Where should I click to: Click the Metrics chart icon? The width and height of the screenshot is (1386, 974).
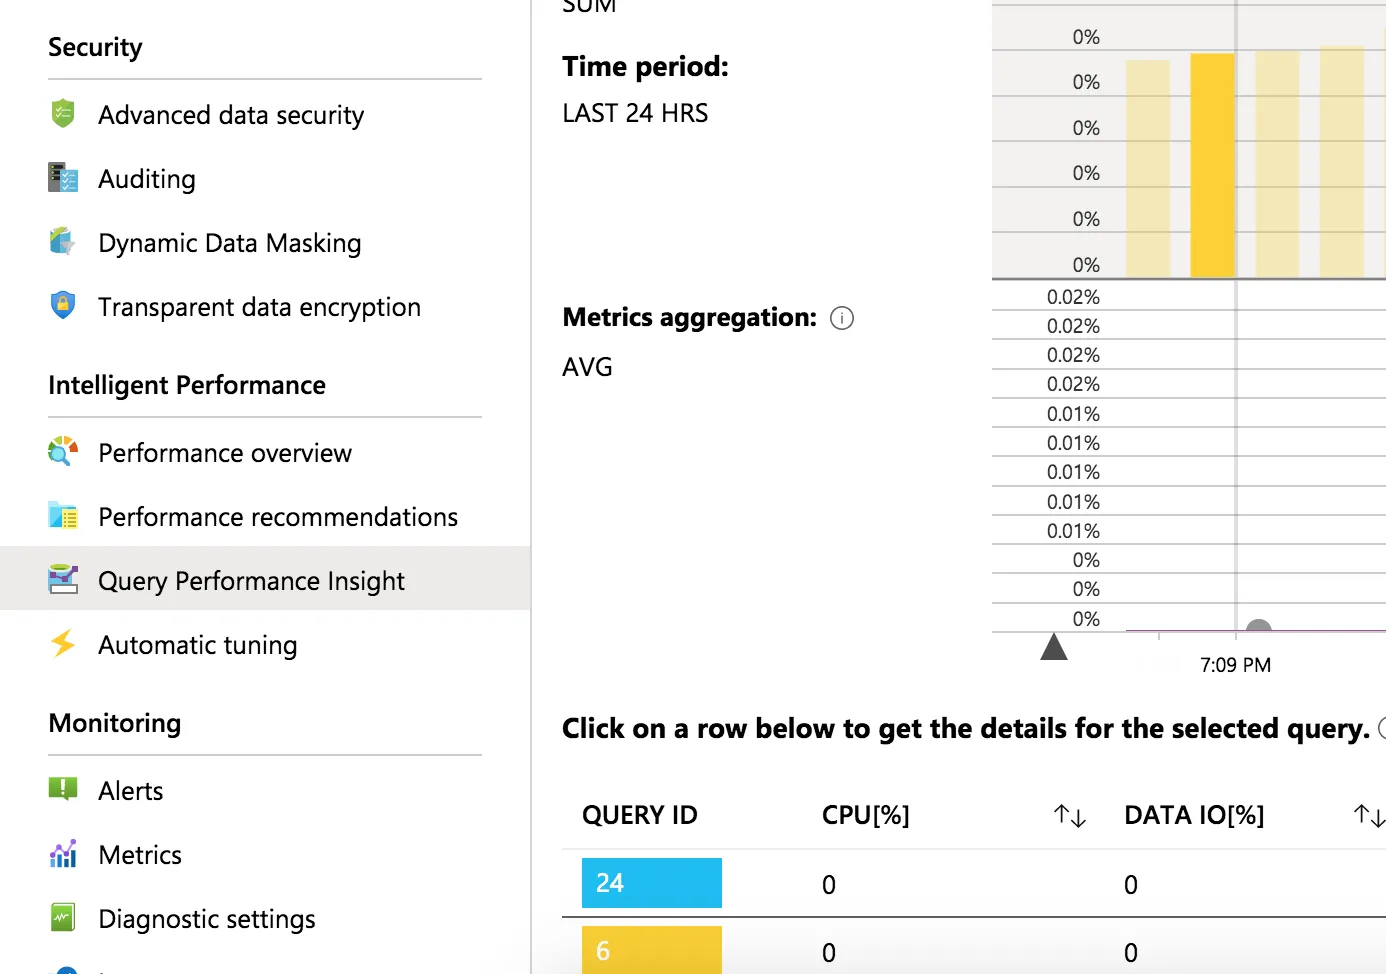pyautogui.click(x=63, y=854)
